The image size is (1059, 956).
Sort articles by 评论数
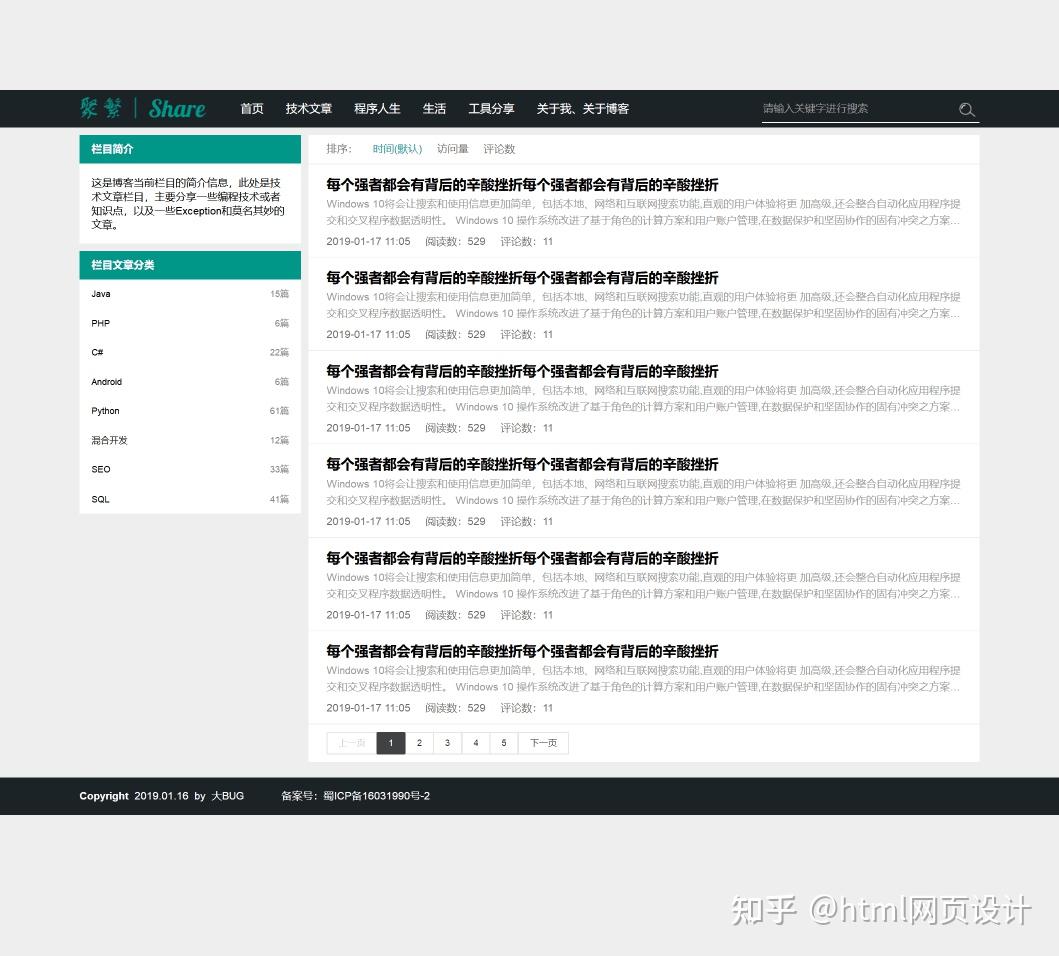click(x=499, y=149)
